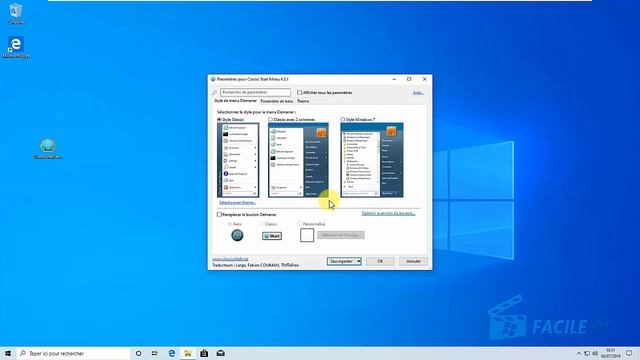640x360 pixels.
Task: Click the custom button image preview box
Action: click(307, 235)
